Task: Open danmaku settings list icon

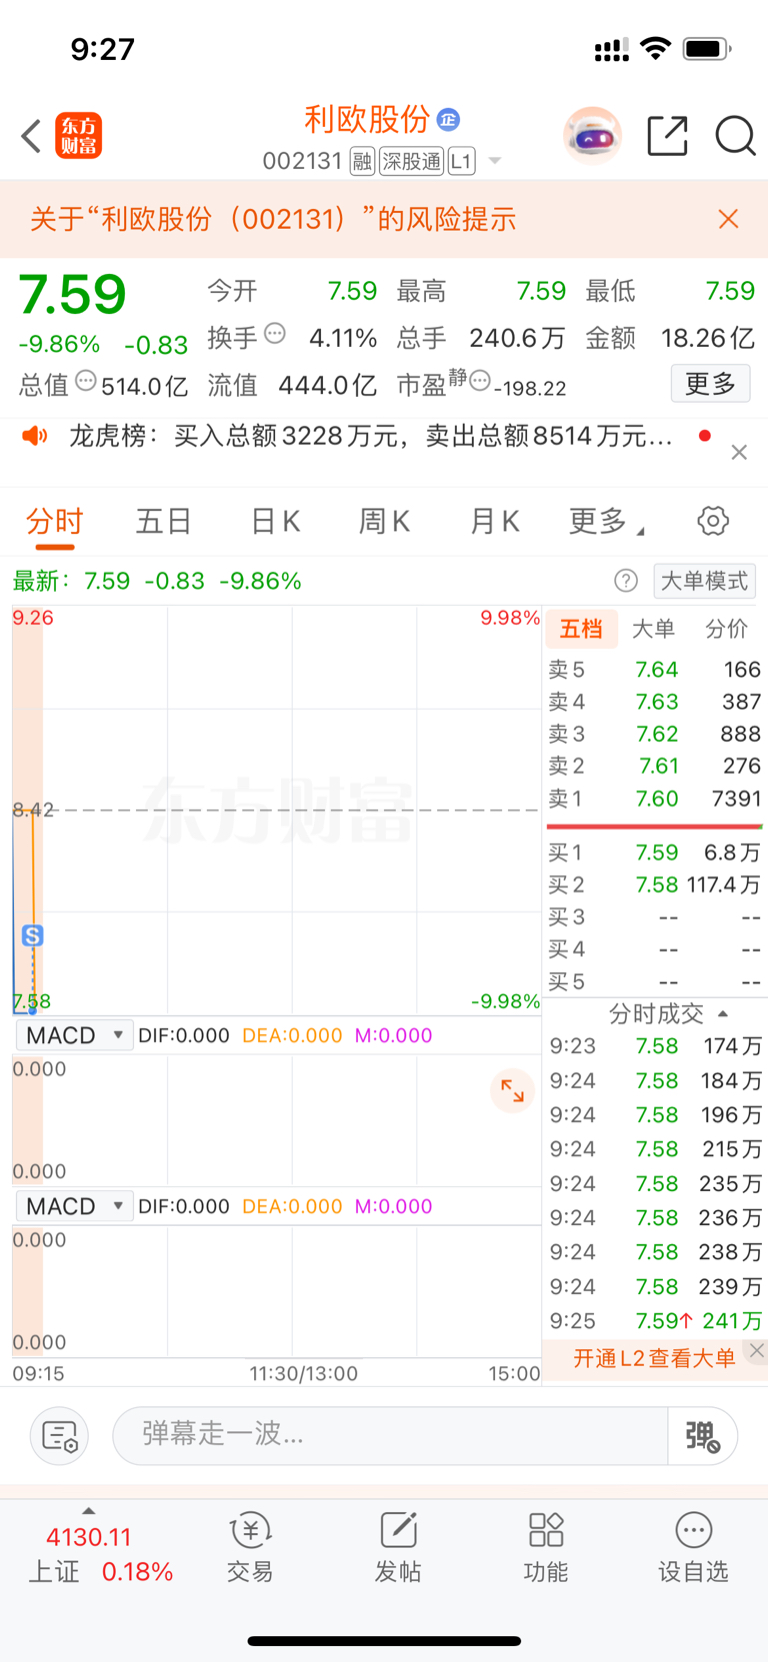Action: pyautogui.click(x=60, y=1436)
